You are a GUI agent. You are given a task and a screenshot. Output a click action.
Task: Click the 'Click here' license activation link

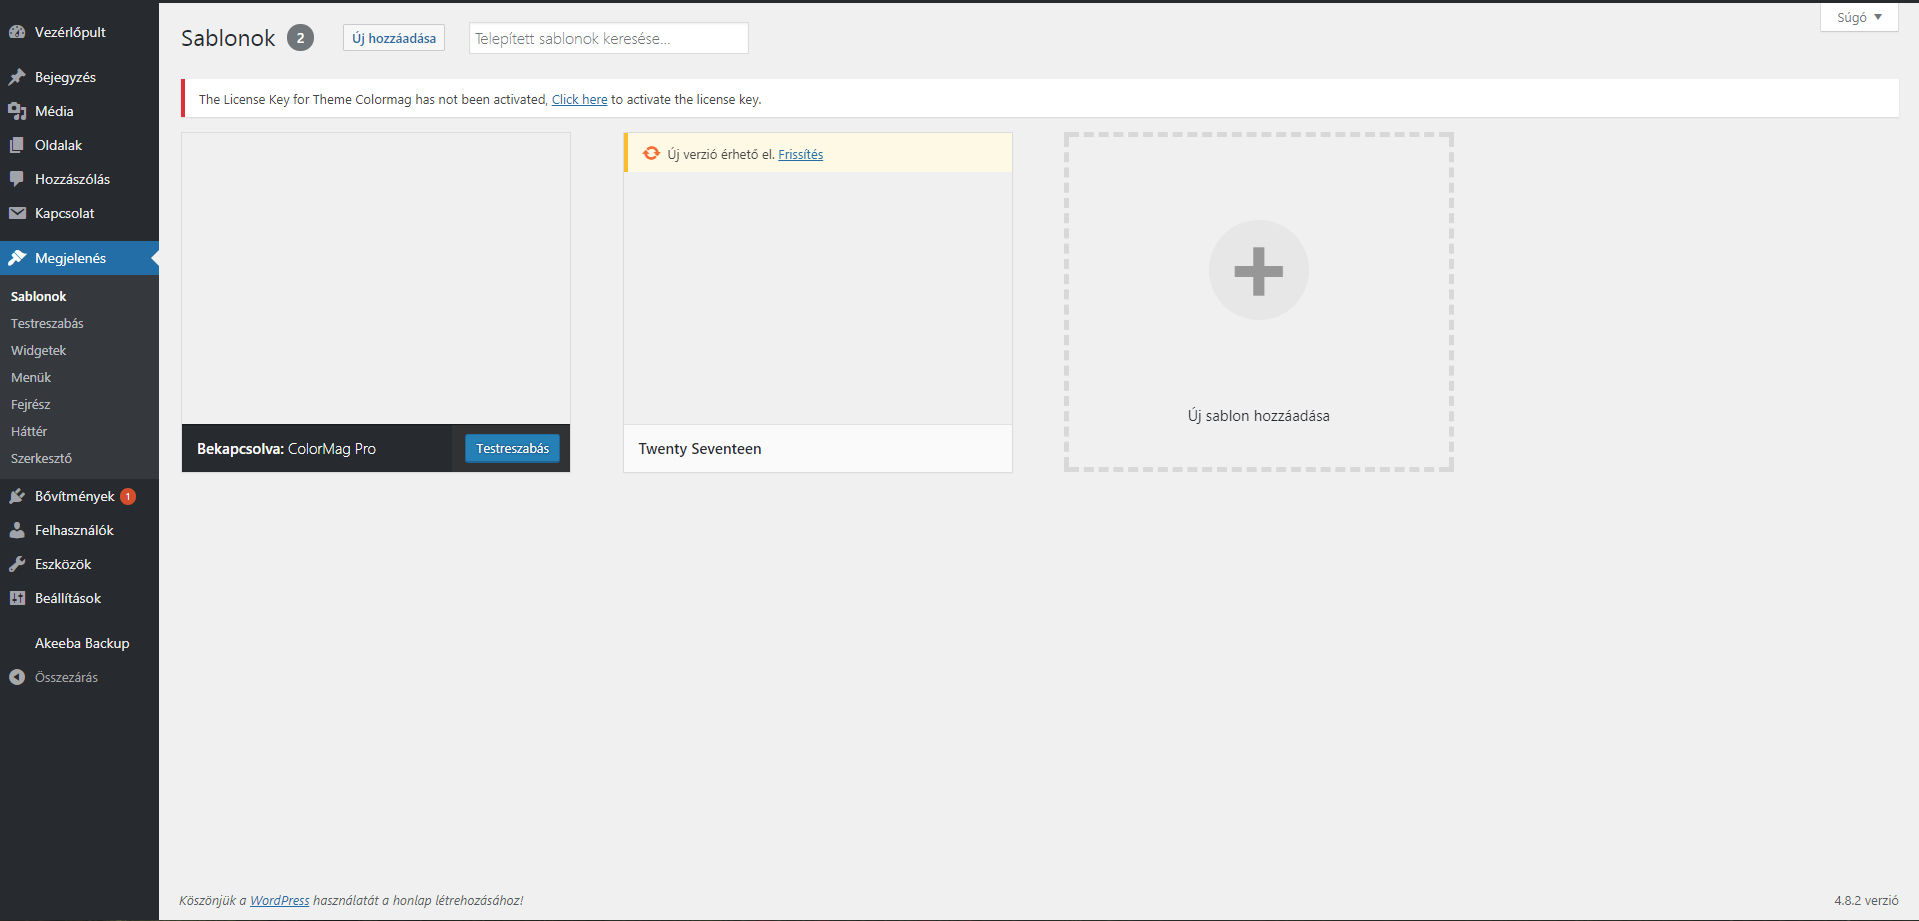tap(580, 99)
